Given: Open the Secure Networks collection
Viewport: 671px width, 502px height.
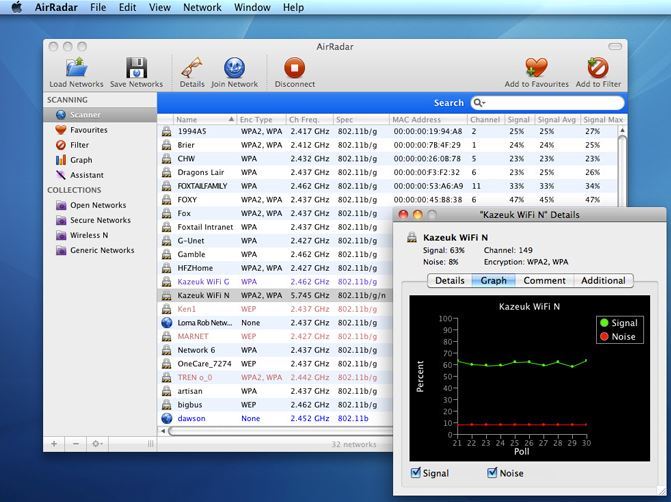Looking at the screenshot, I should click(100, 220).
